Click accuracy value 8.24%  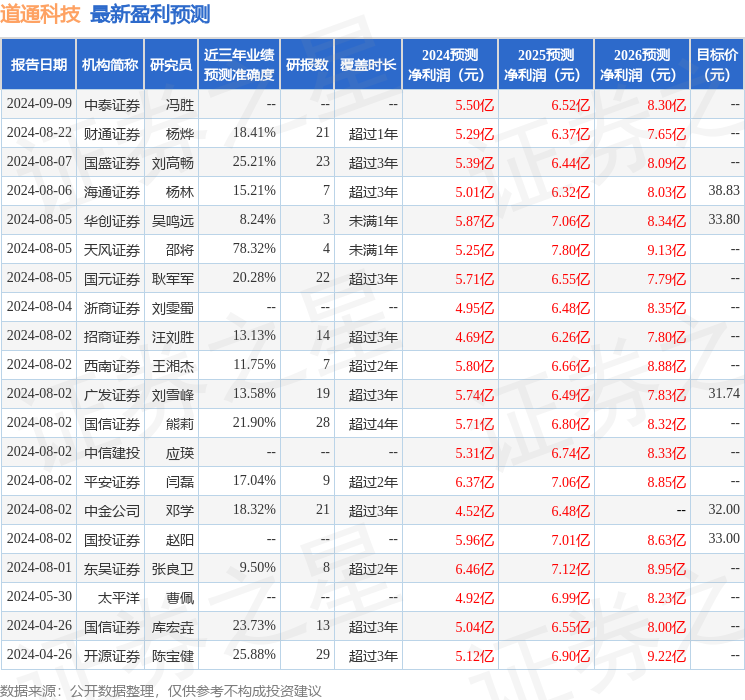(258, 220)
